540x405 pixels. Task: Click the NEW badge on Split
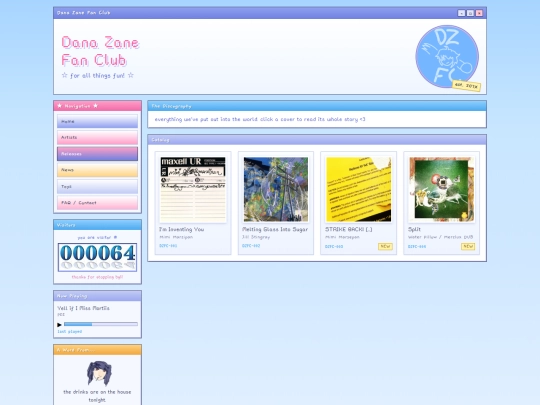click(x=468, y=246)
